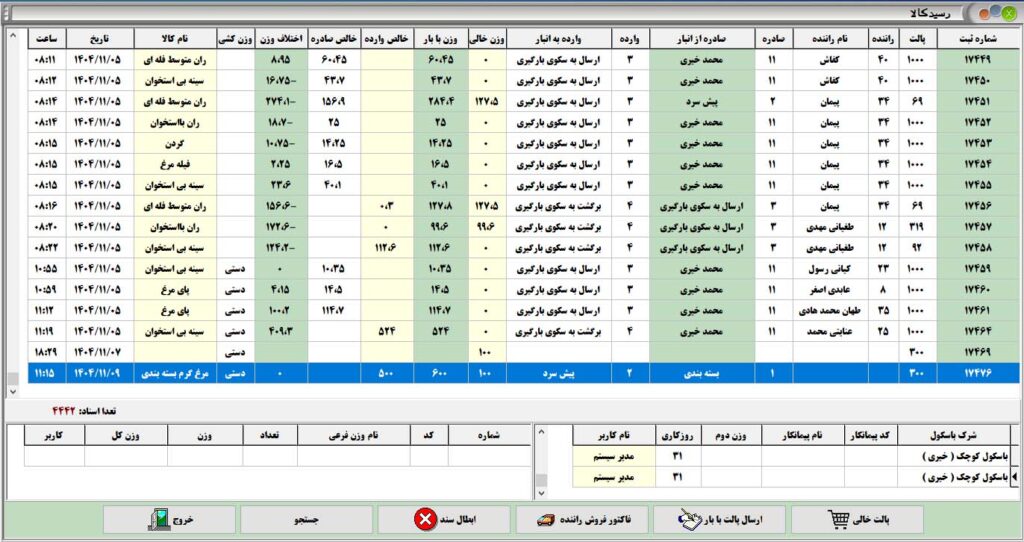Click the تاریخ column header

click(x=102, y=38)
